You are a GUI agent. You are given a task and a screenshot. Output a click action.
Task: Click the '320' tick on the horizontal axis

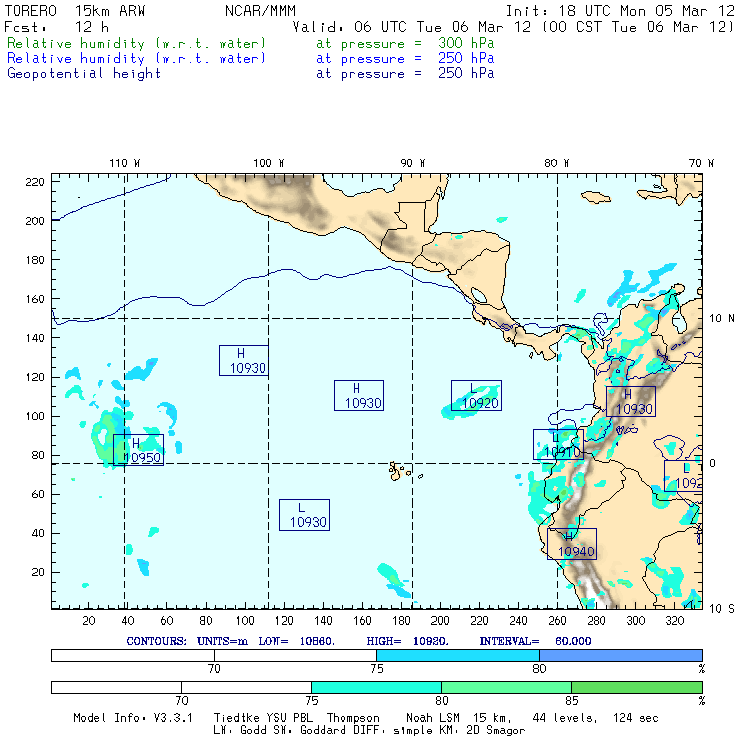(x=674, y=621)
